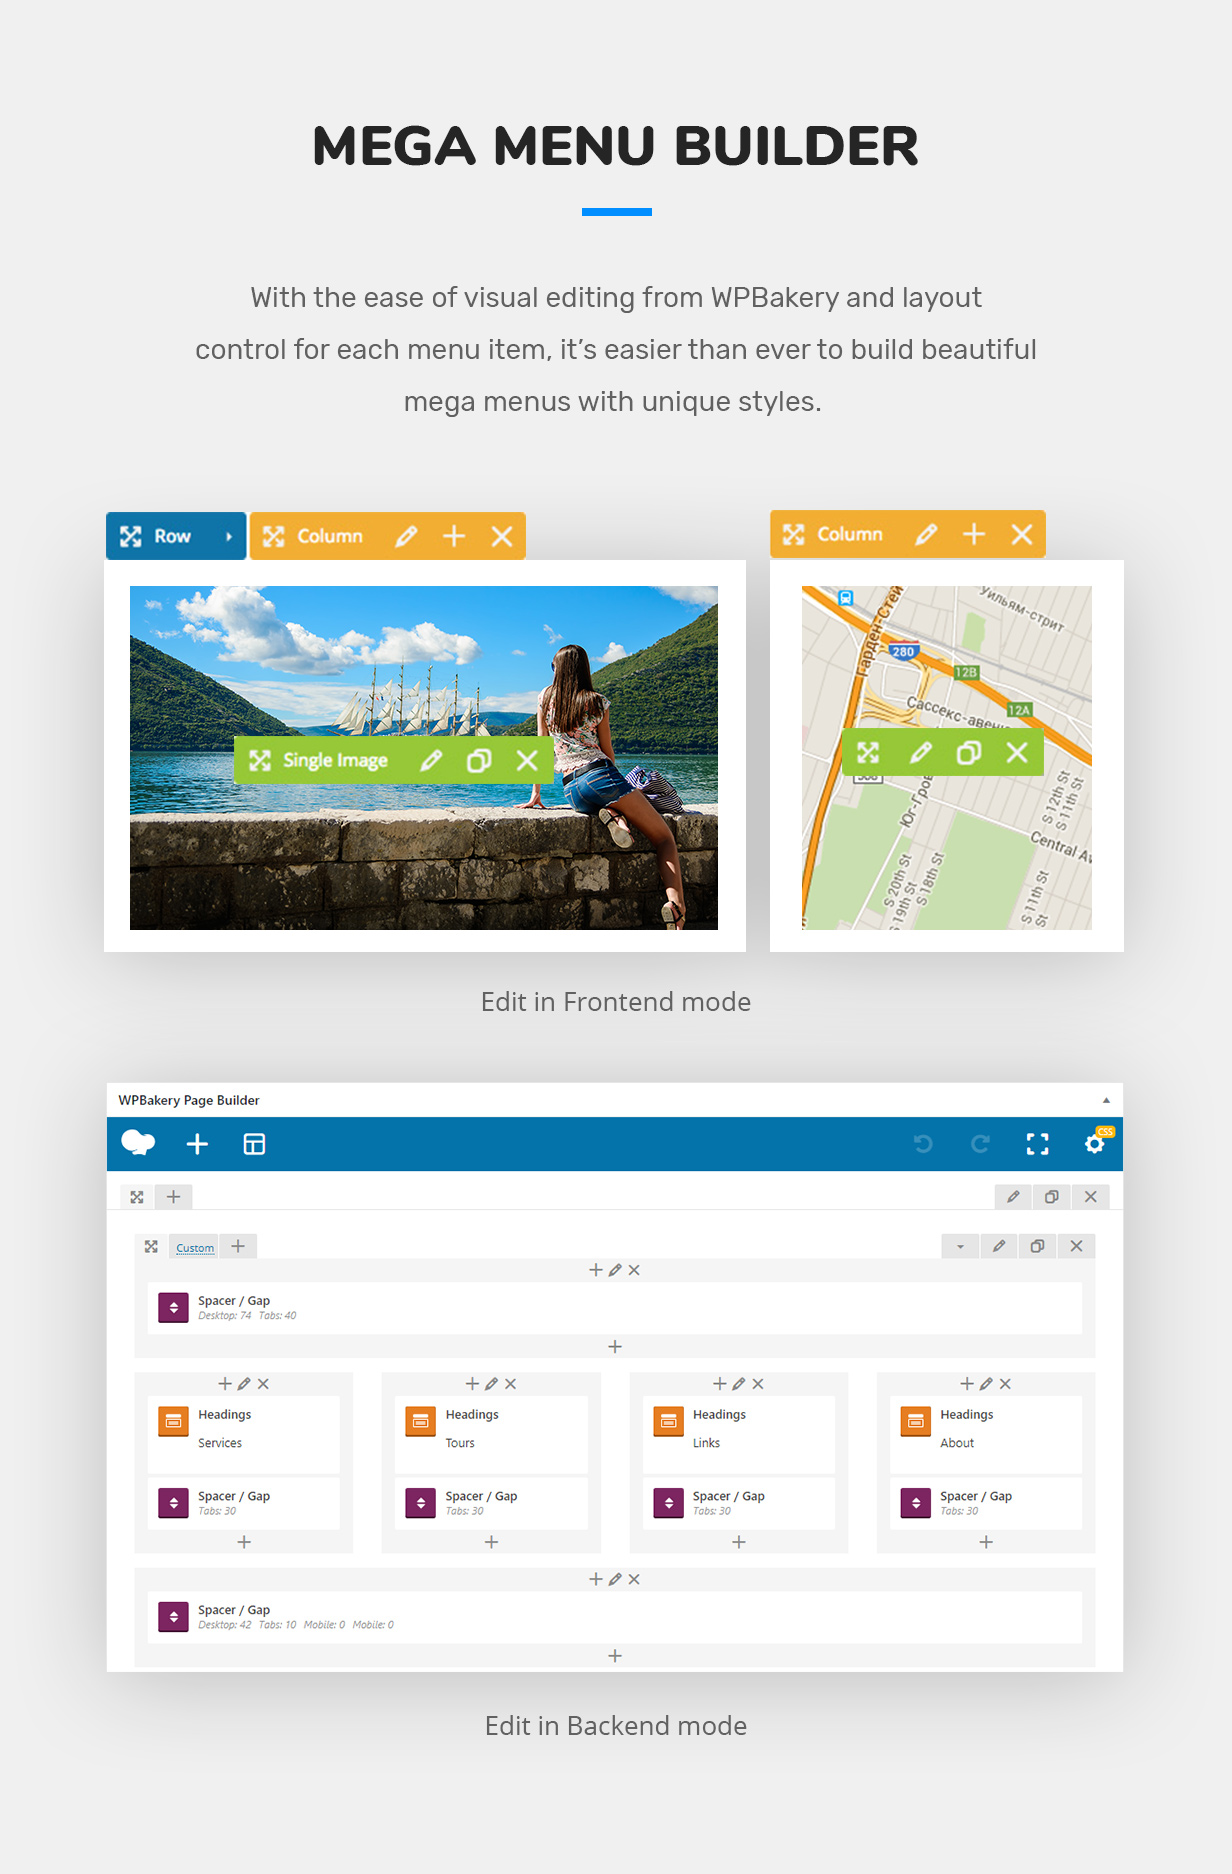Click outer row move handle in backend
The height and width of the screenshot is (1874, 1232).
[137, 1197]
